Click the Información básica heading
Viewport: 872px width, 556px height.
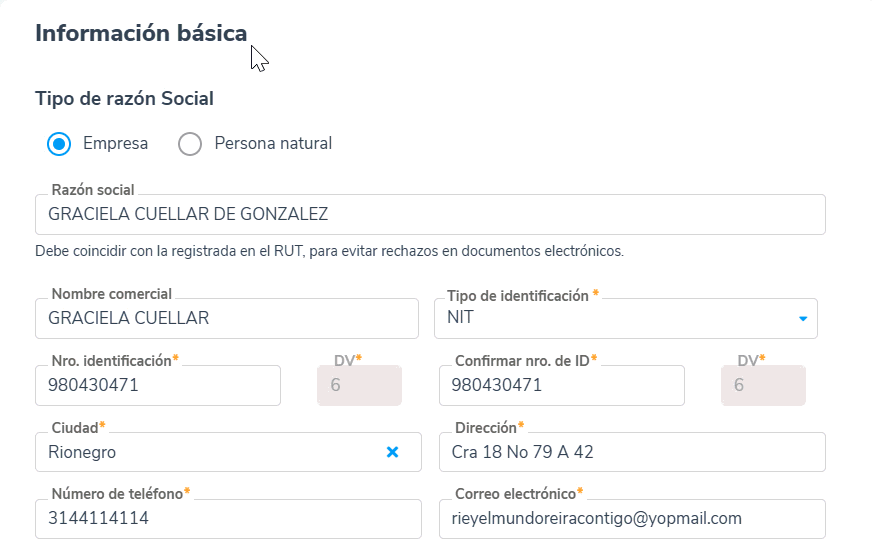tap(141, 33)
